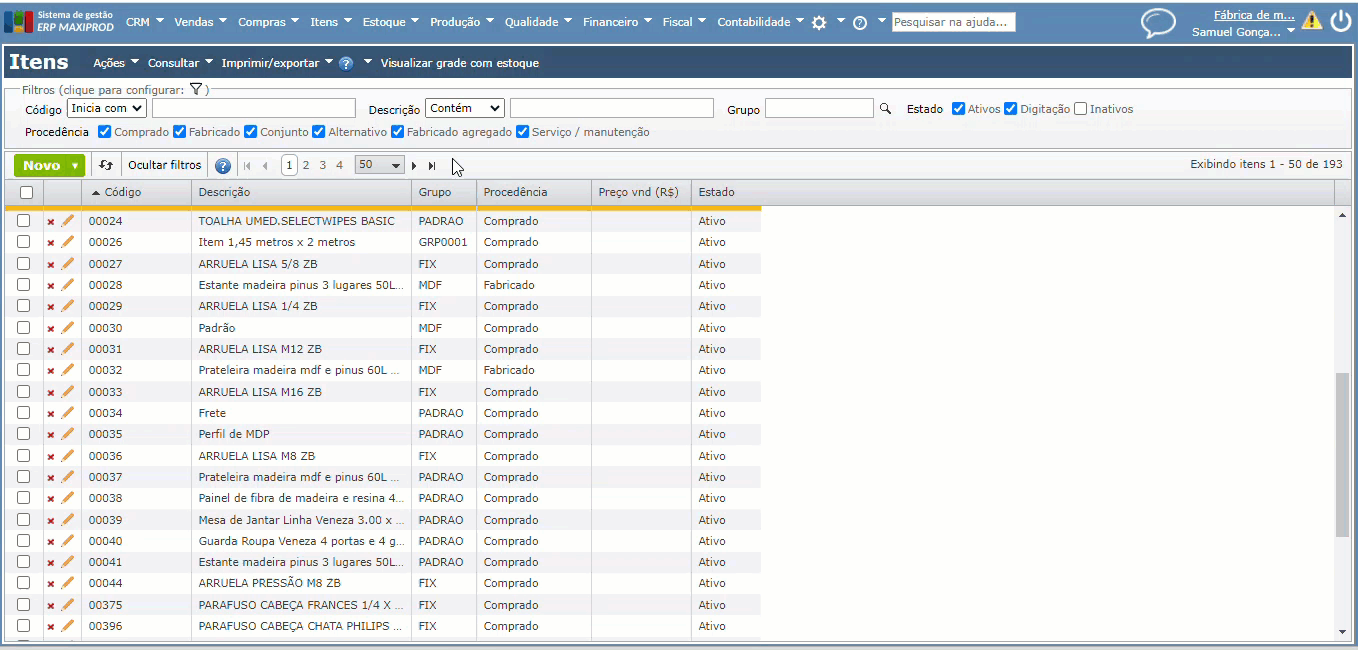Screen dimensions: 1358x650
Task: Expand the page size 50 dropdown
Action: pyautogui.click(x=379, y=165)
